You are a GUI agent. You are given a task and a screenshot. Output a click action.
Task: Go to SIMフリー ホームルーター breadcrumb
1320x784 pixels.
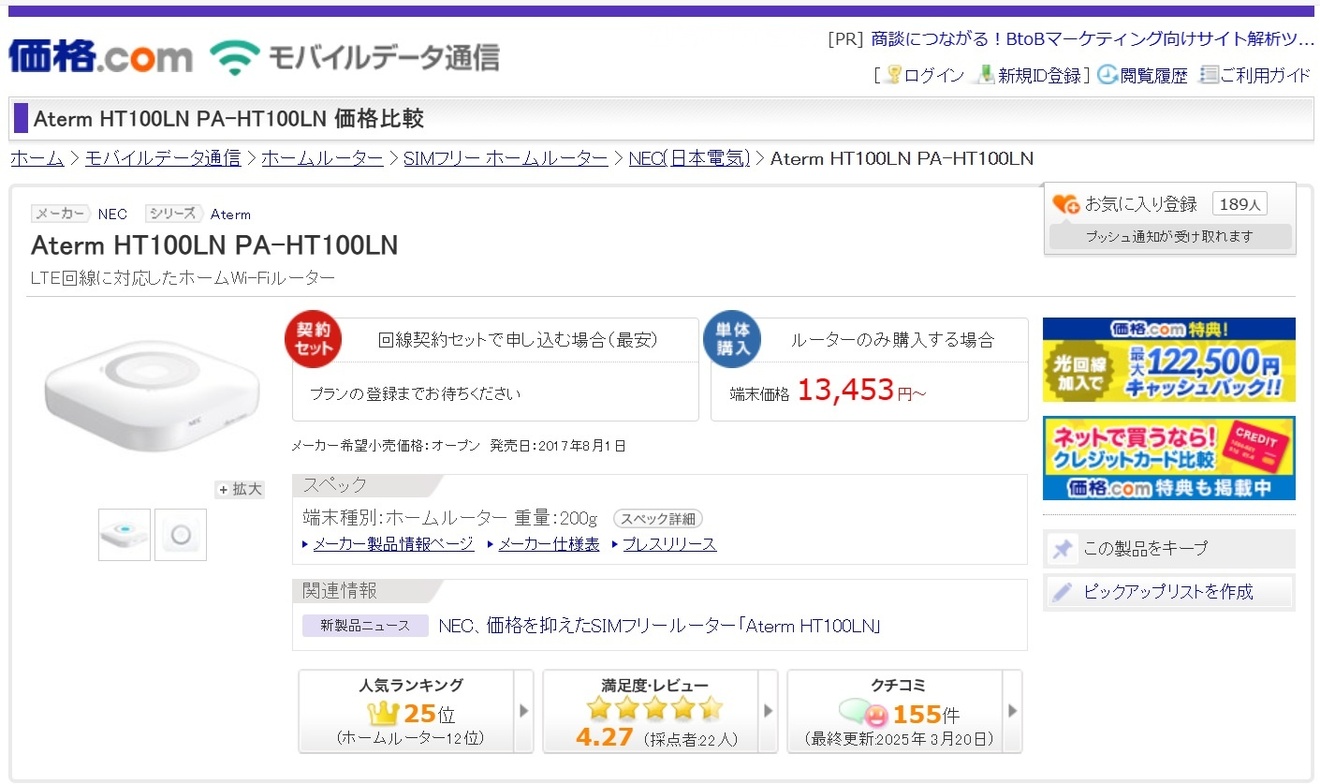tap(506, 158)
